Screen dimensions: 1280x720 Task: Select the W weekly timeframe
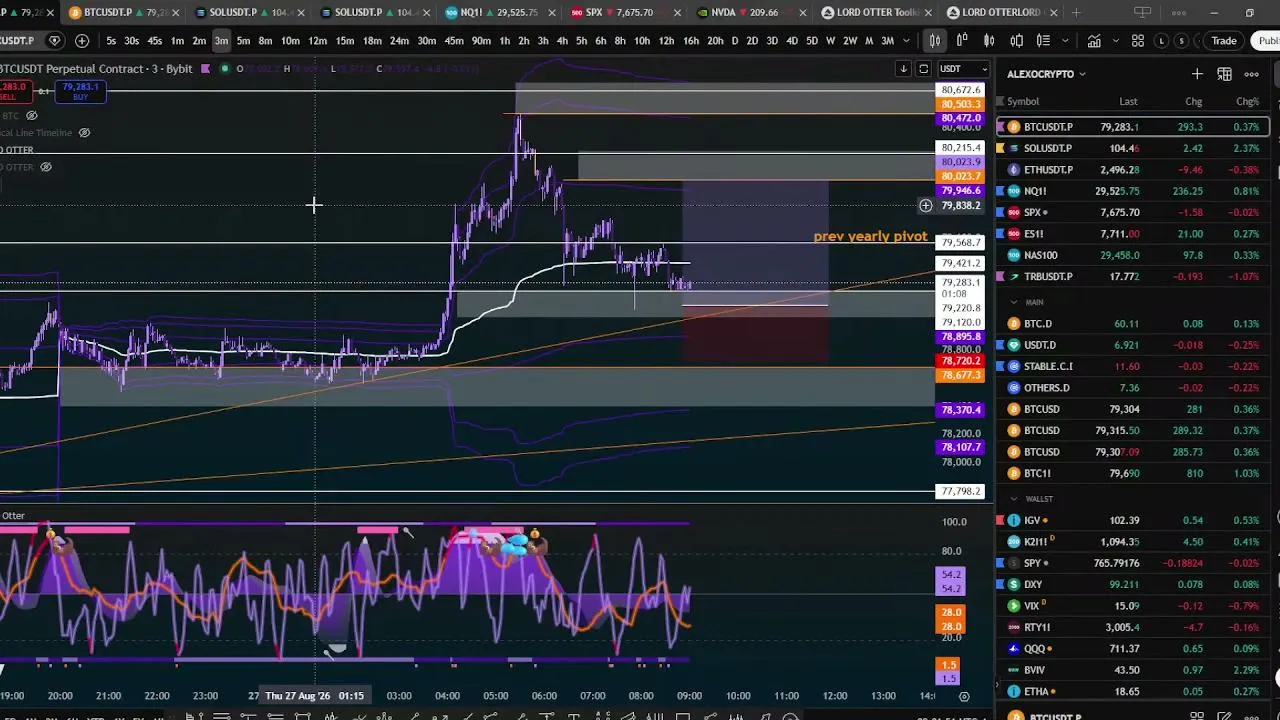coord(829,41)
